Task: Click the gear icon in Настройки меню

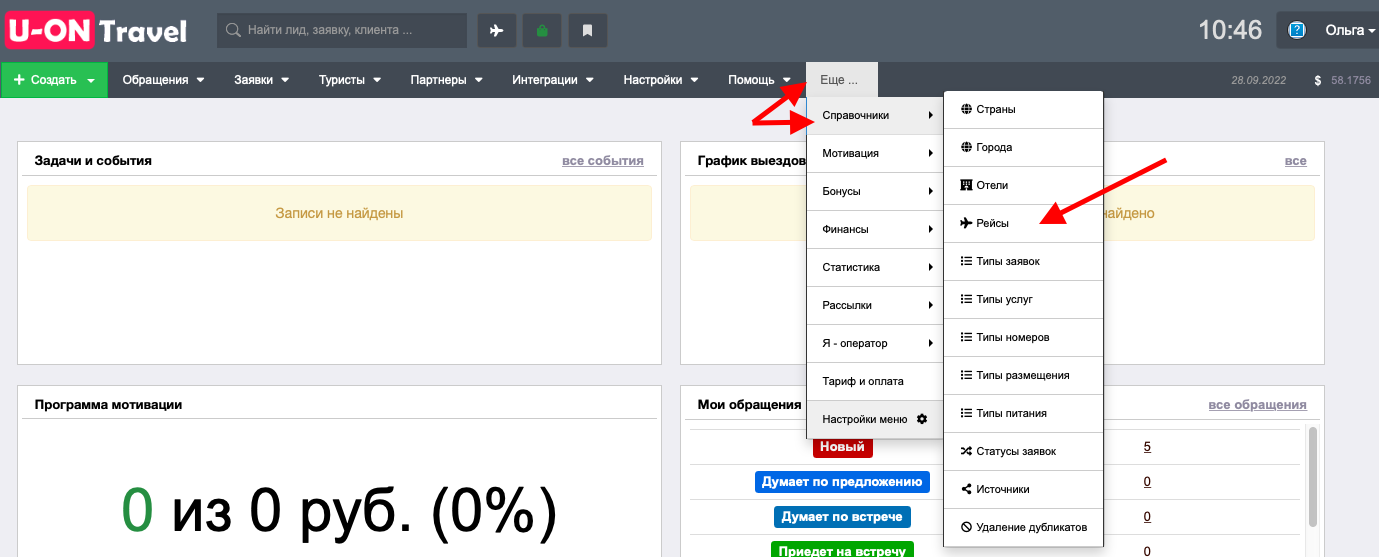Action: [922, 419]
